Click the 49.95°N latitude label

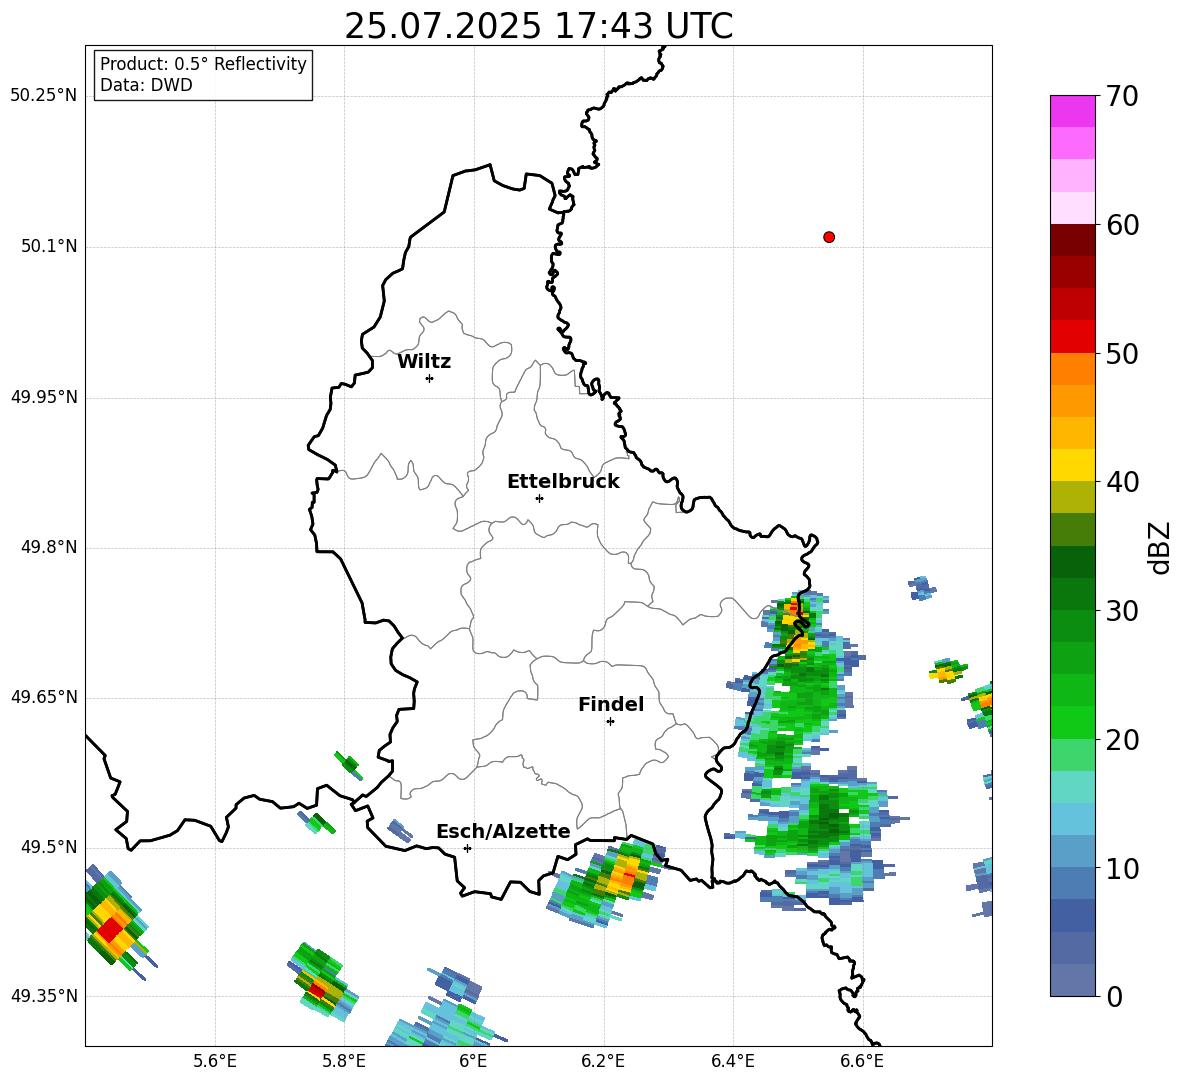point(44,396)
